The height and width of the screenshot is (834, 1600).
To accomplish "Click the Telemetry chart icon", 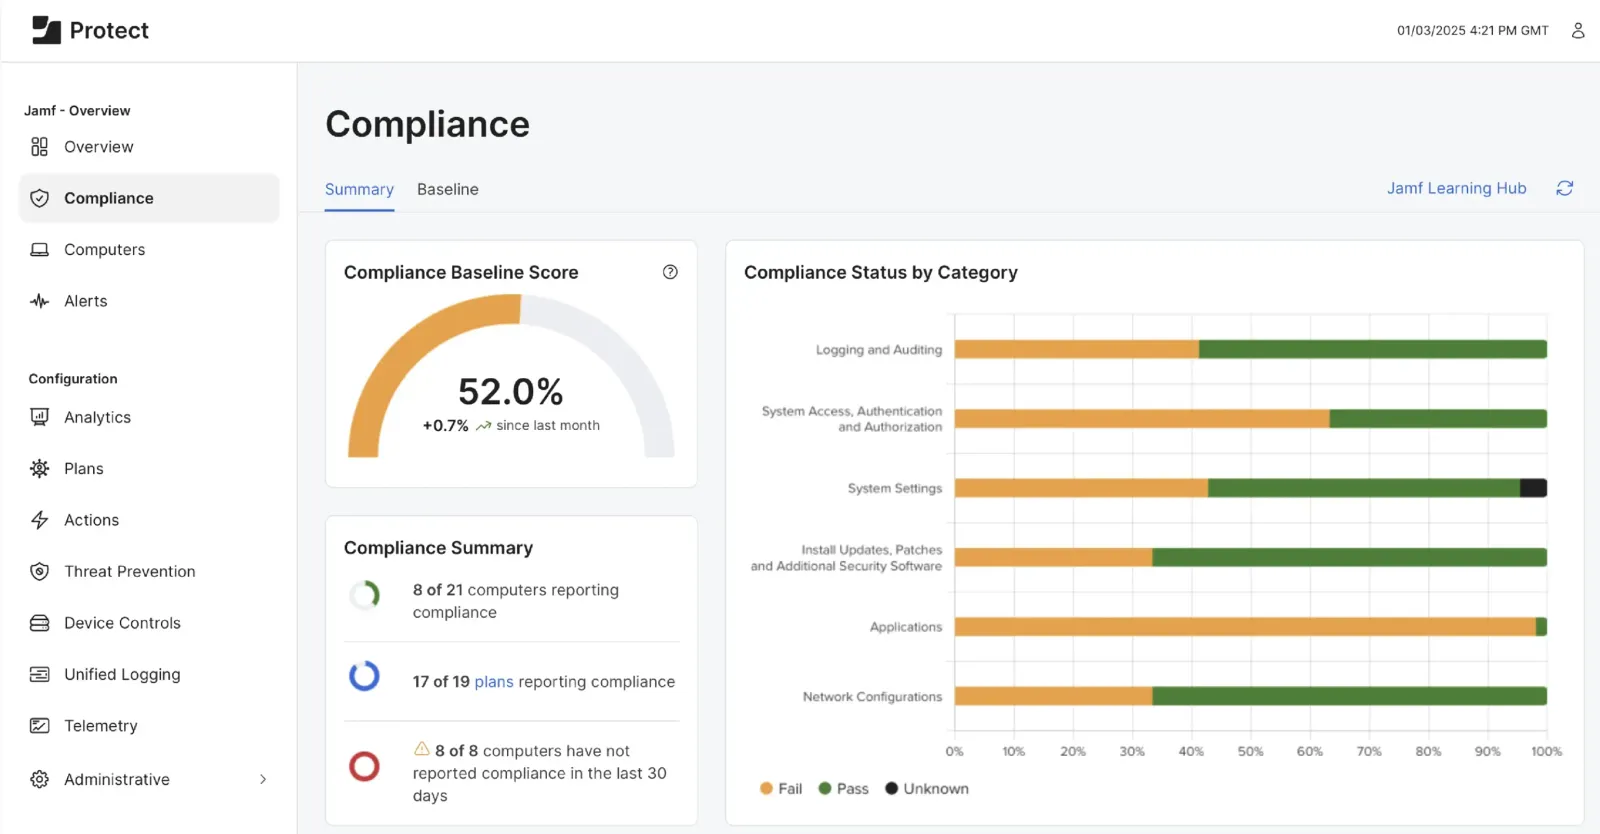I will [x=39, y=726].
